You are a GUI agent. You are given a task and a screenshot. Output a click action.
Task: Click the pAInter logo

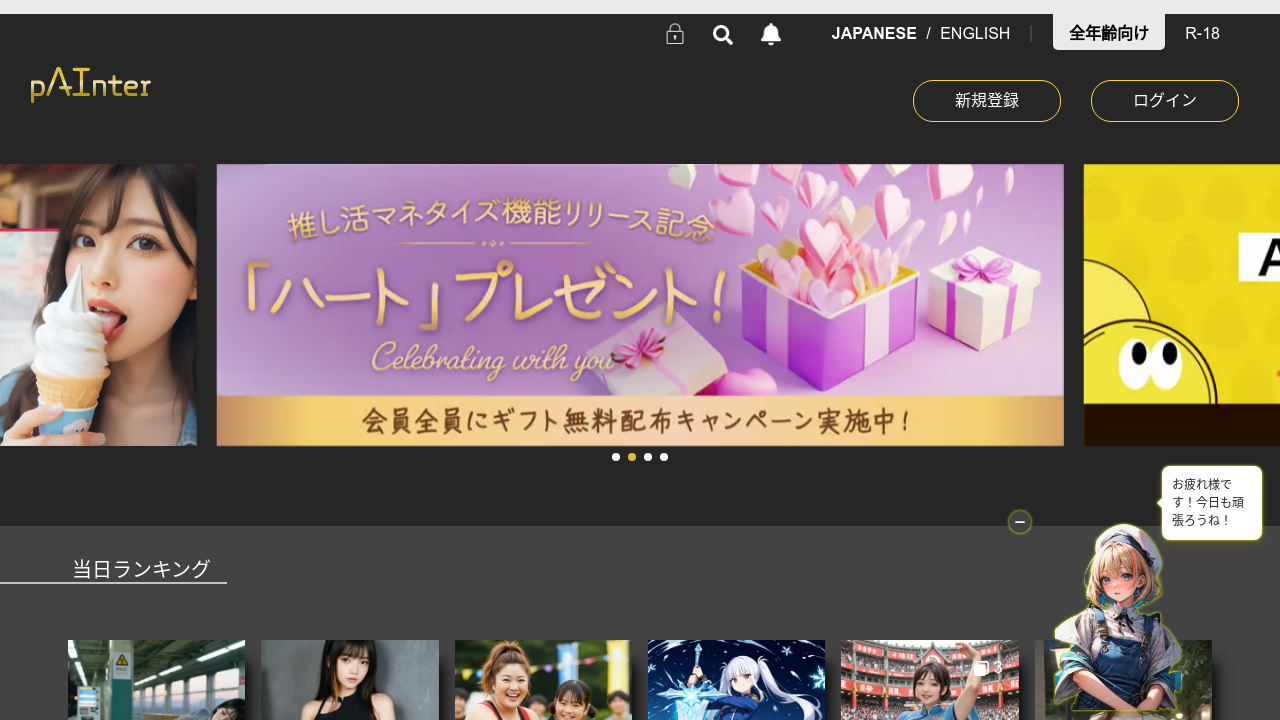pos(91,85)
